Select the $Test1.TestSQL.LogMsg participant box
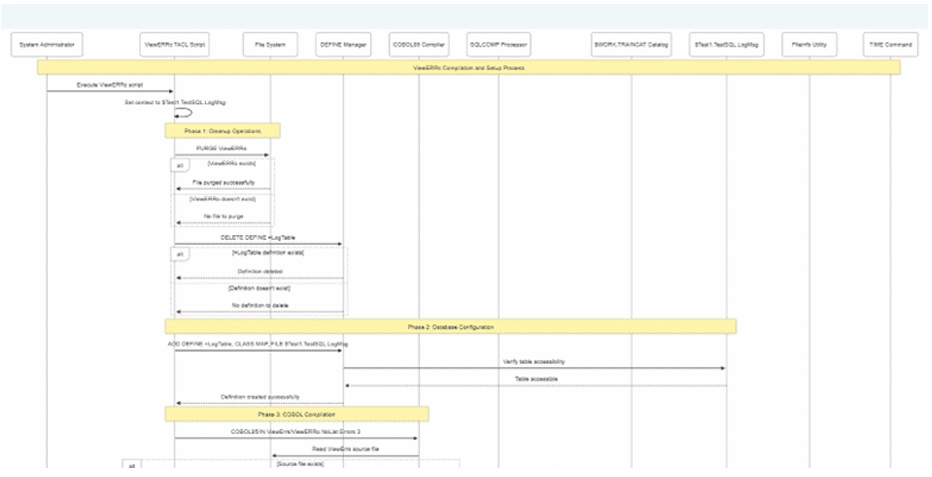The height and width of the screenshot is (477, 932). [x=726, y=45]
